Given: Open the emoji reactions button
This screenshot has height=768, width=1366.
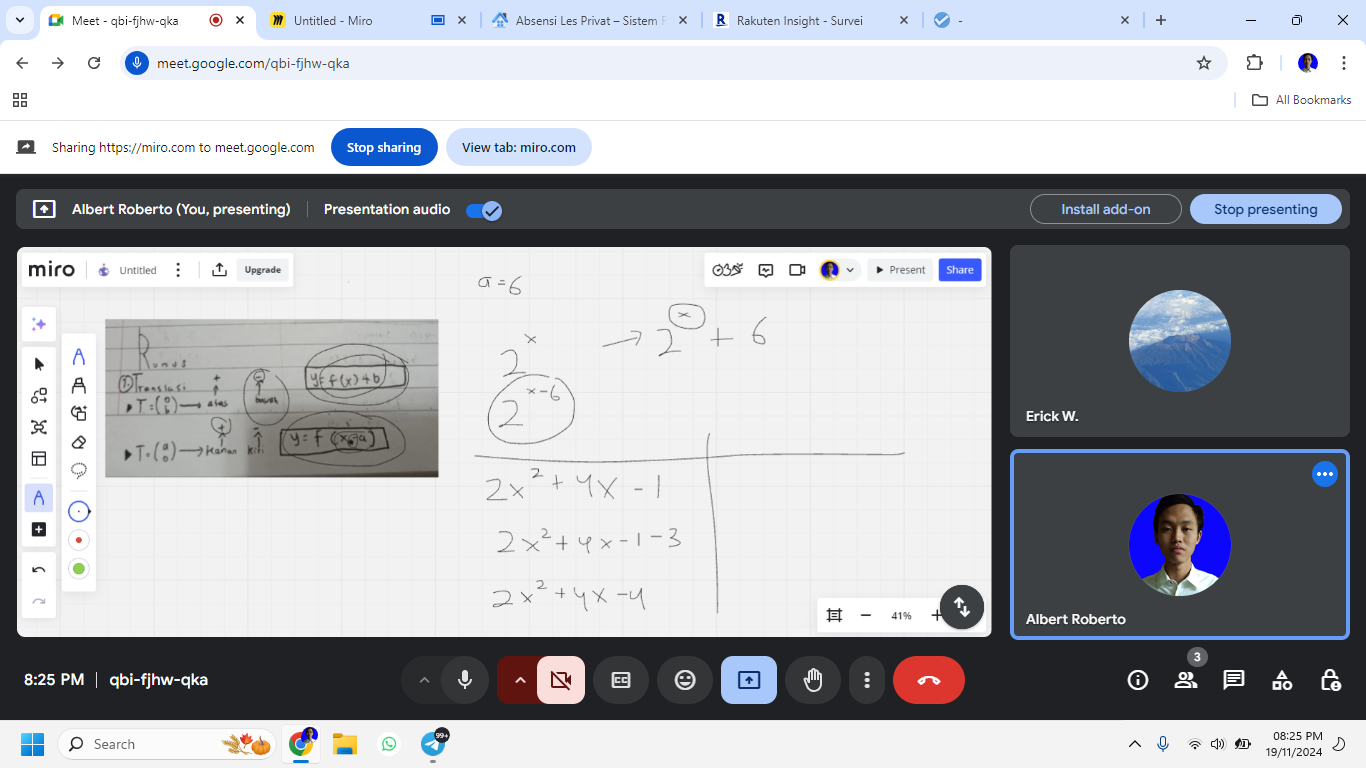Looking at the screenshot, I should [x=685, y=680].
